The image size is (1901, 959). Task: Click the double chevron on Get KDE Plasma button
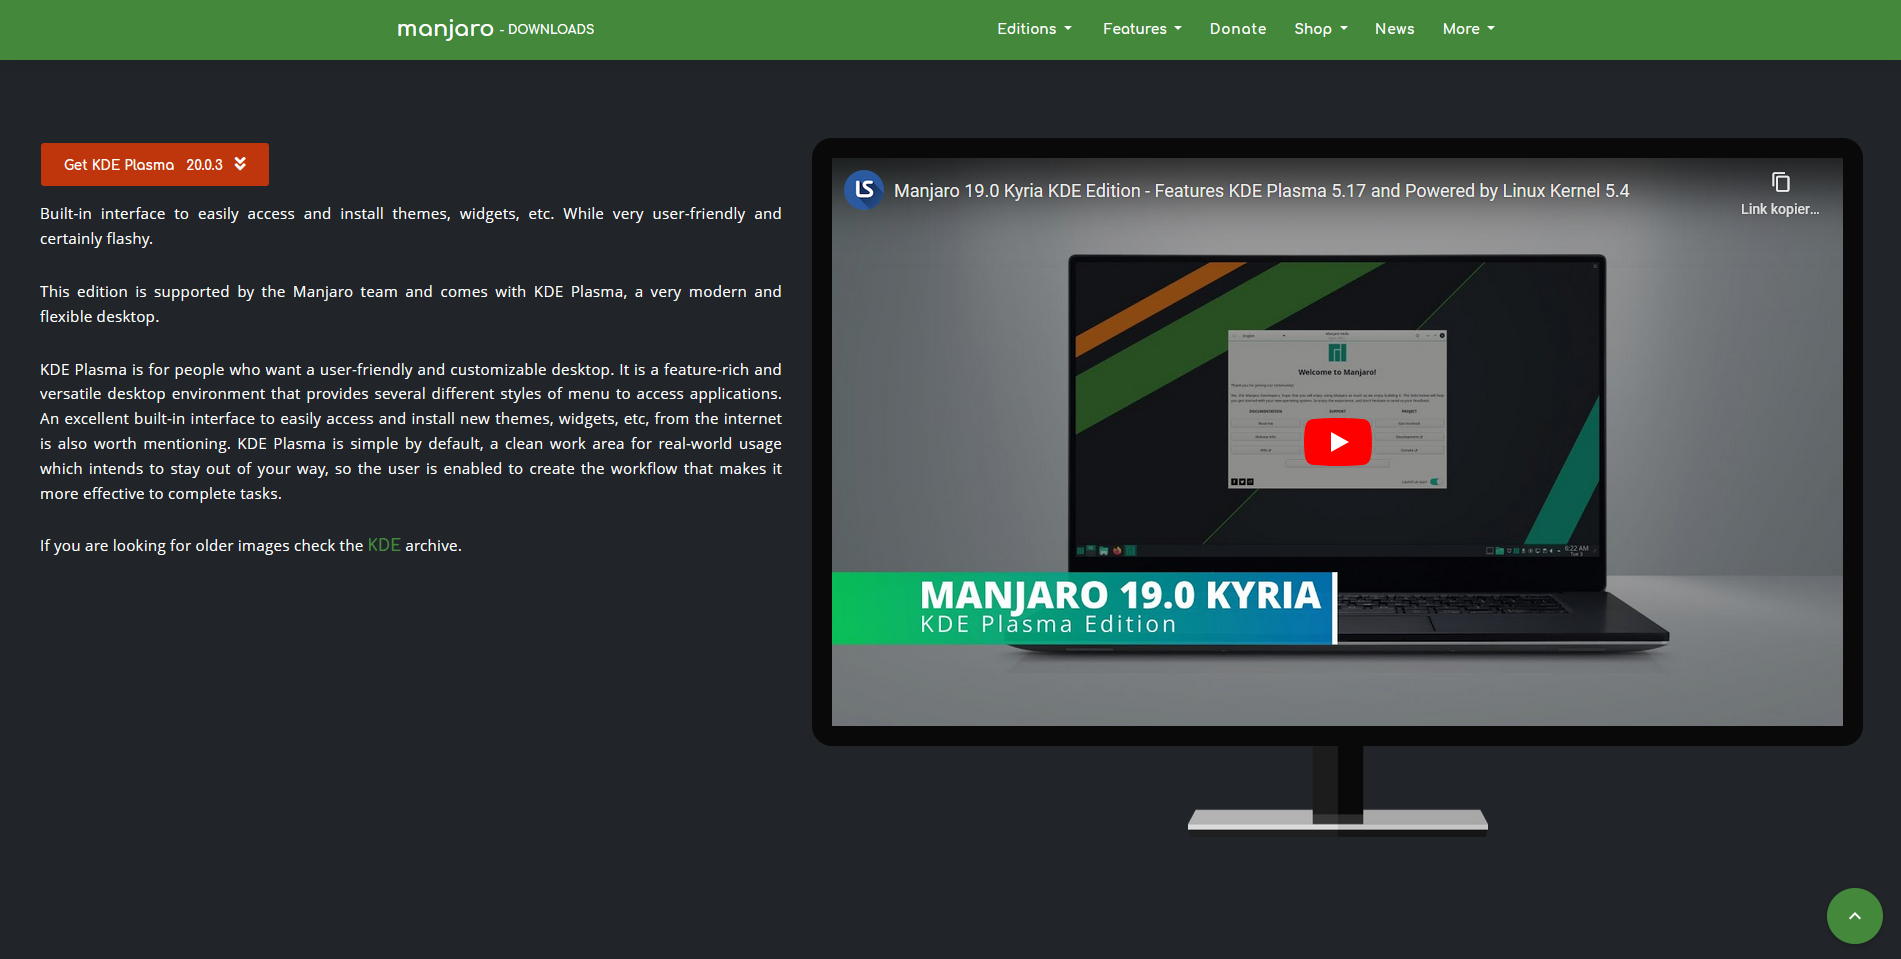pyautogui.click(x=240, y=164)
